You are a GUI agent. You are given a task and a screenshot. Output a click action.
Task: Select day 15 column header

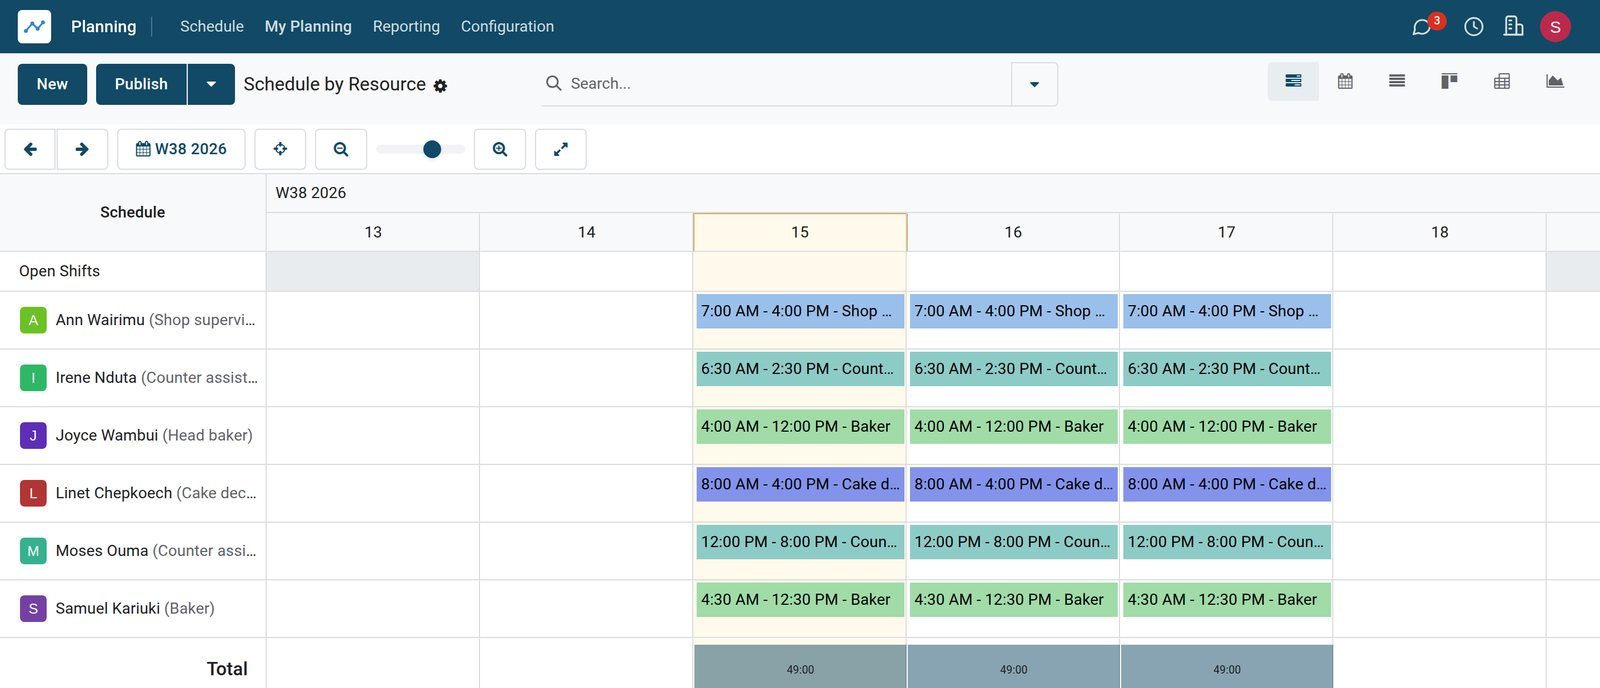[800, 232]
